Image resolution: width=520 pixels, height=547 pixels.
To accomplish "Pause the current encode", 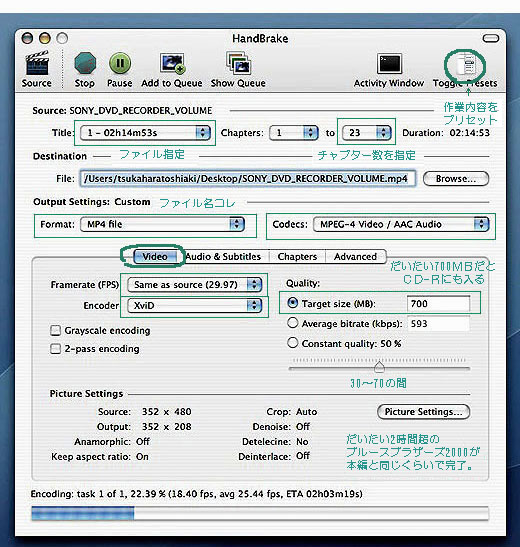I will [120, 63].
